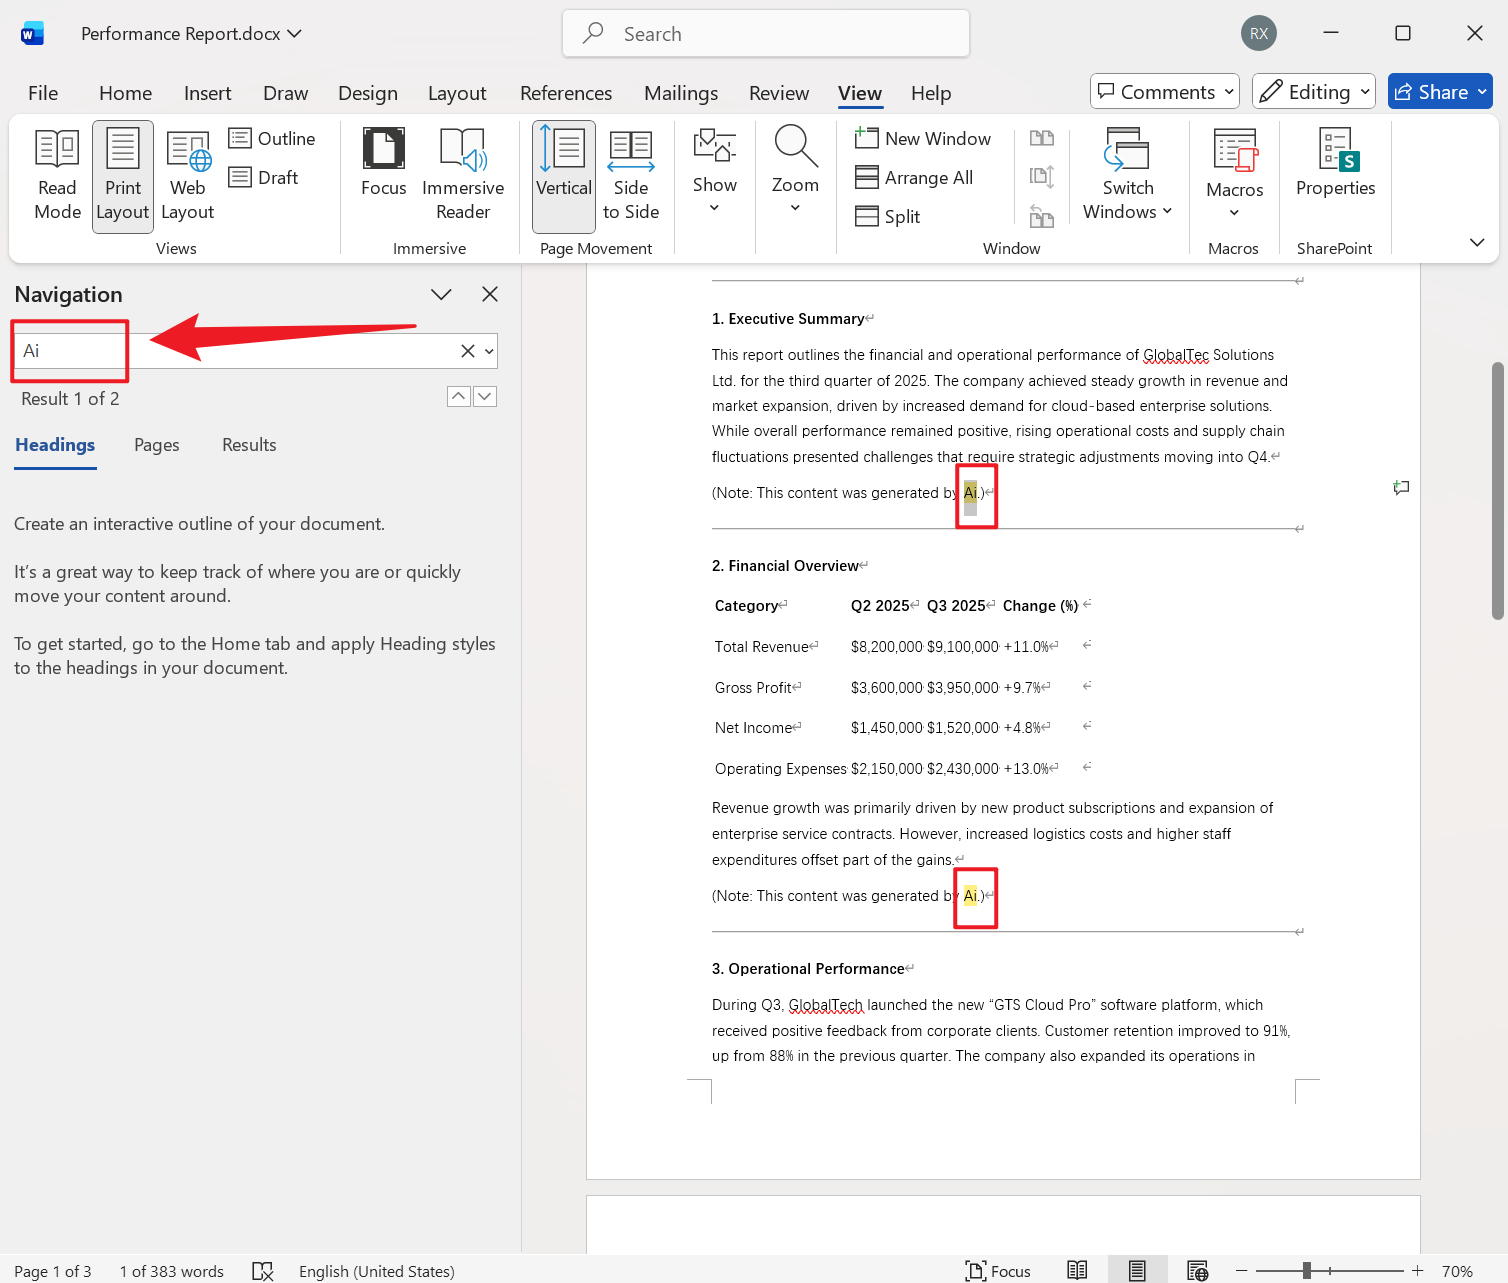Toggle Outline view
Image resolution: width=1508 pixels, height=1283 pixels.
pyautogui.click(x=272, y=138)
